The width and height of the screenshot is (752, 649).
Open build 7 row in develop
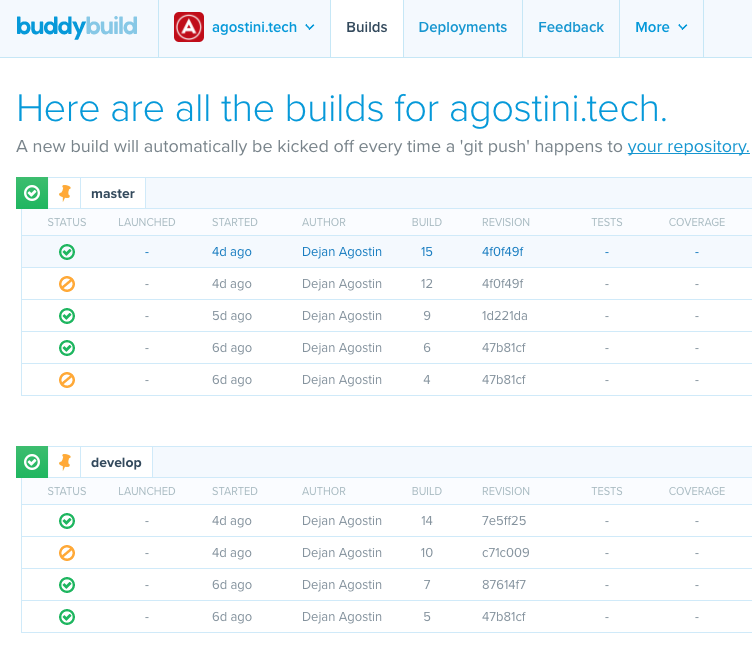[426, 585]
